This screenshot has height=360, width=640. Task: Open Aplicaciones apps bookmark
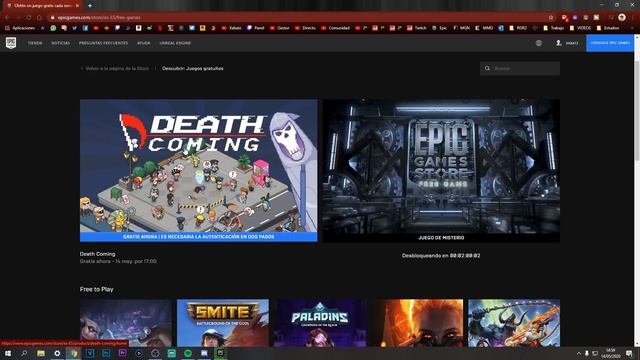(x=20, y=28)
